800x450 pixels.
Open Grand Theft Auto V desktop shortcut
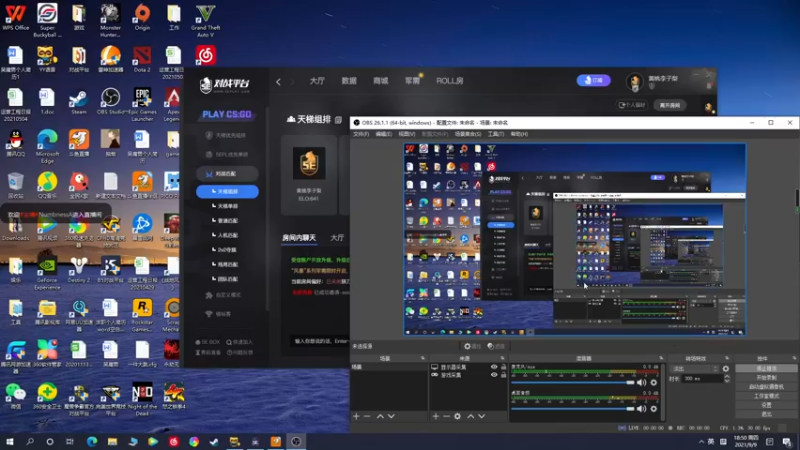205,20
